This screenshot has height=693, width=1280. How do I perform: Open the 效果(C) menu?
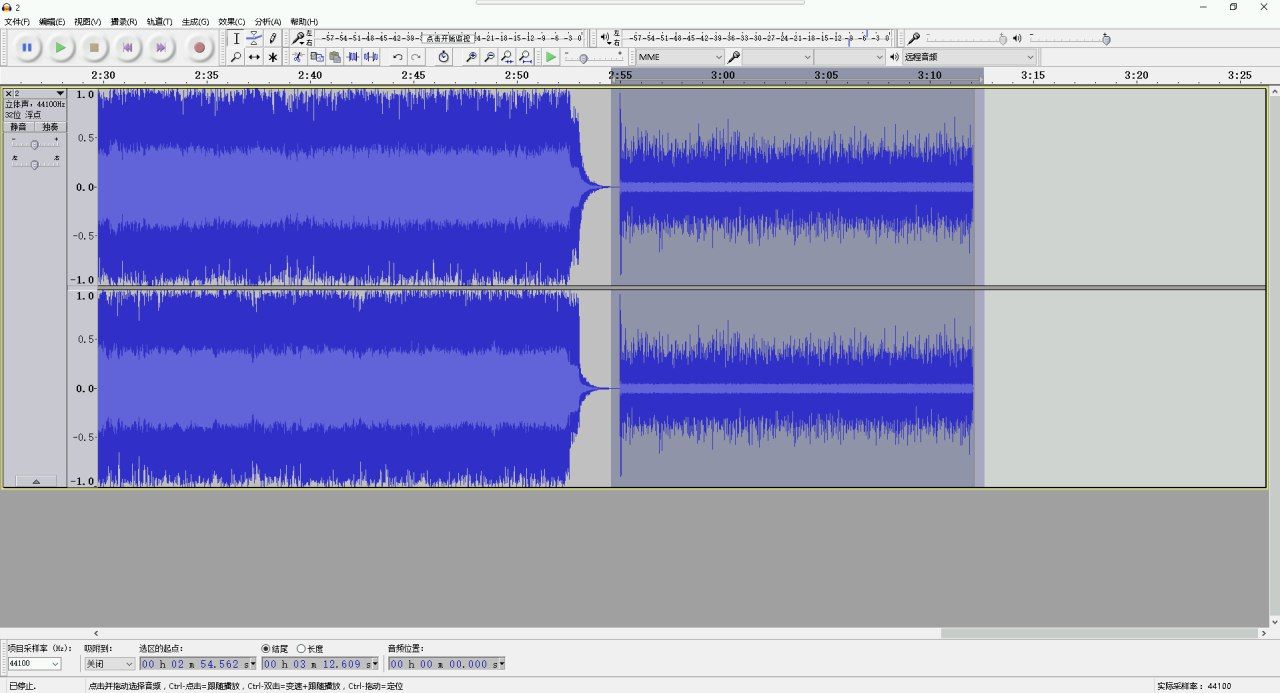pyautogui.click(x=231, y=21)
